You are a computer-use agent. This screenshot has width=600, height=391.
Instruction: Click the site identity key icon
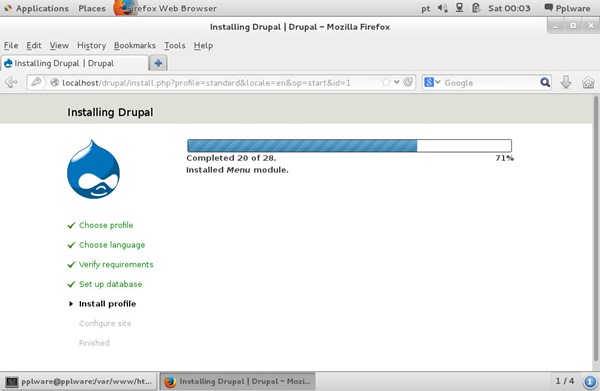36,82
